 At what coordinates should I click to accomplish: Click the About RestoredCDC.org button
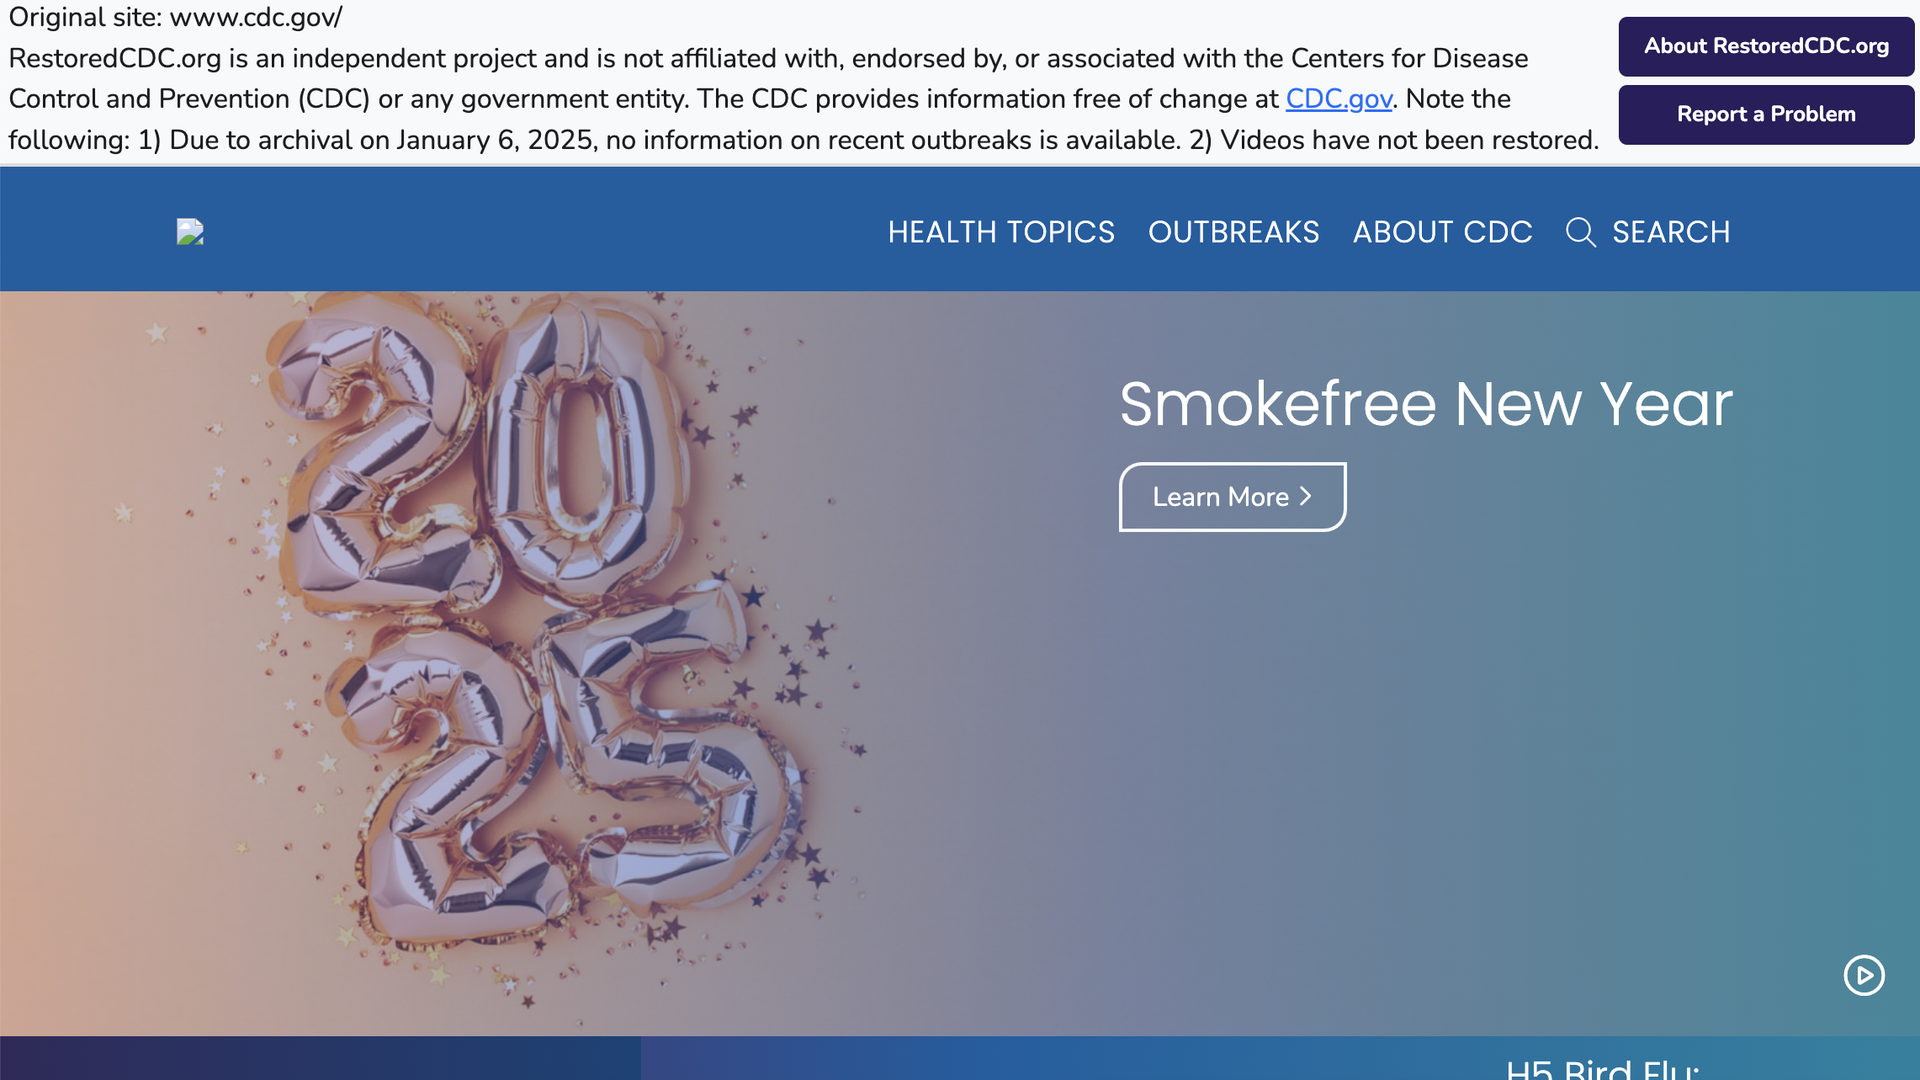tap(1766, 46)
